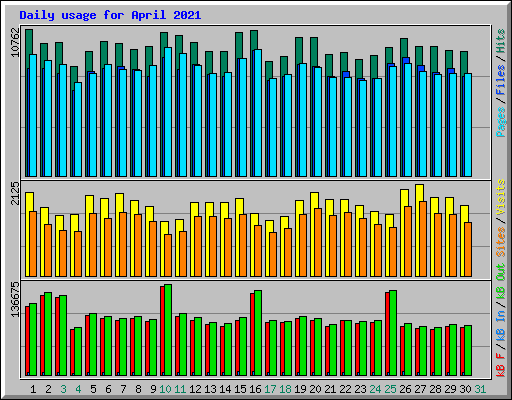
Task: Click day label 8 on the x-axis
Action: point(138,389)
